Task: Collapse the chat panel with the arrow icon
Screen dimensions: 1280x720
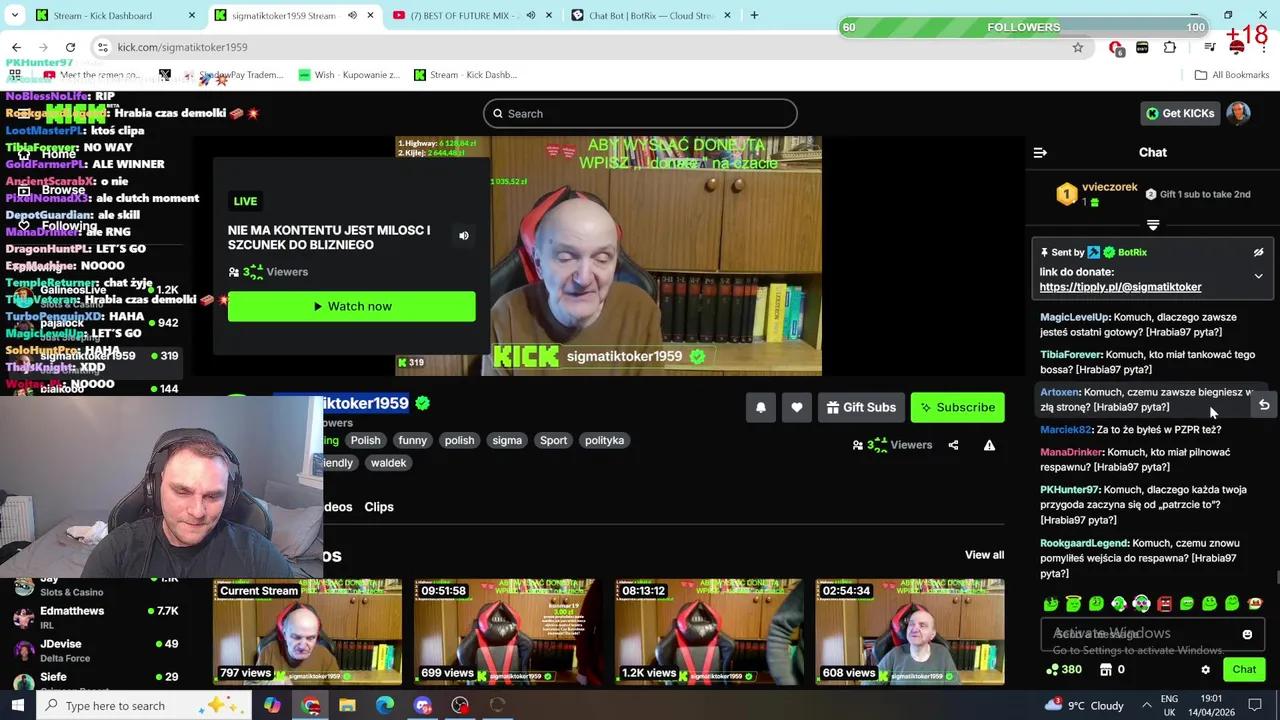Action: pyautogui.click(x=1040, y=152)
